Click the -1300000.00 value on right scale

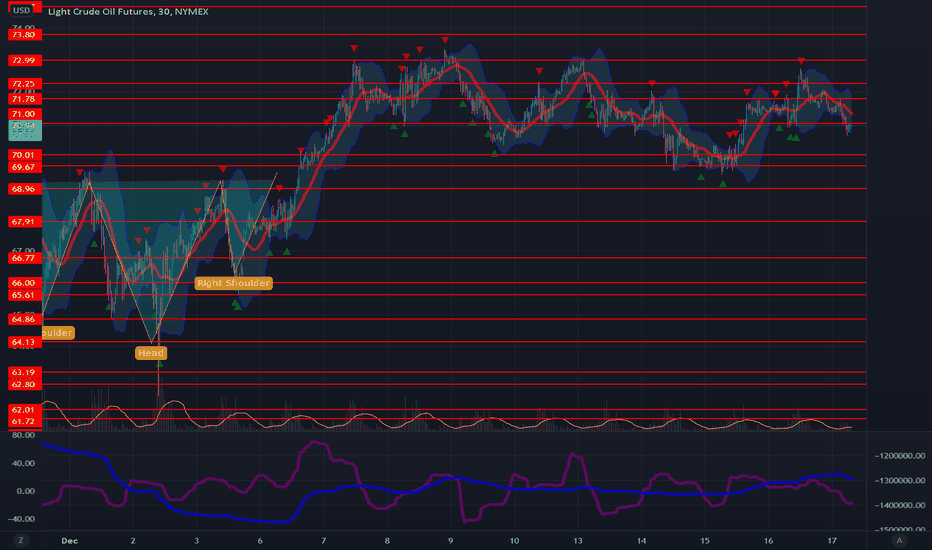(x=900, y=480)
